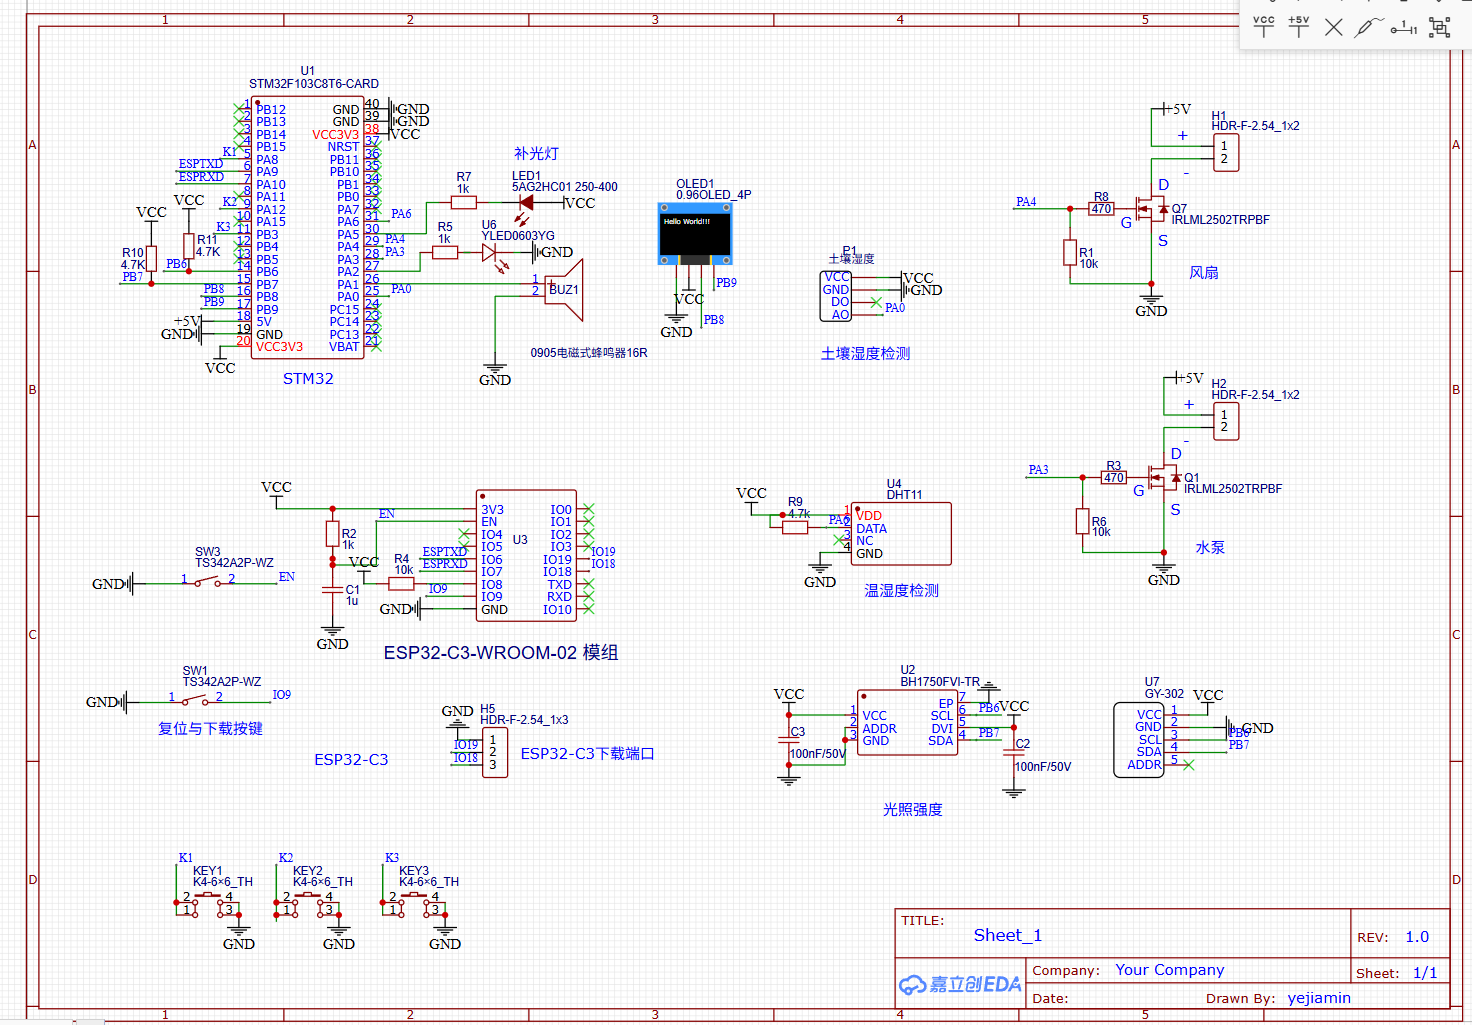Click the Your Company field
Image resolution: width=1472 pixels, height=1025 pixels.
(1170, 970)
